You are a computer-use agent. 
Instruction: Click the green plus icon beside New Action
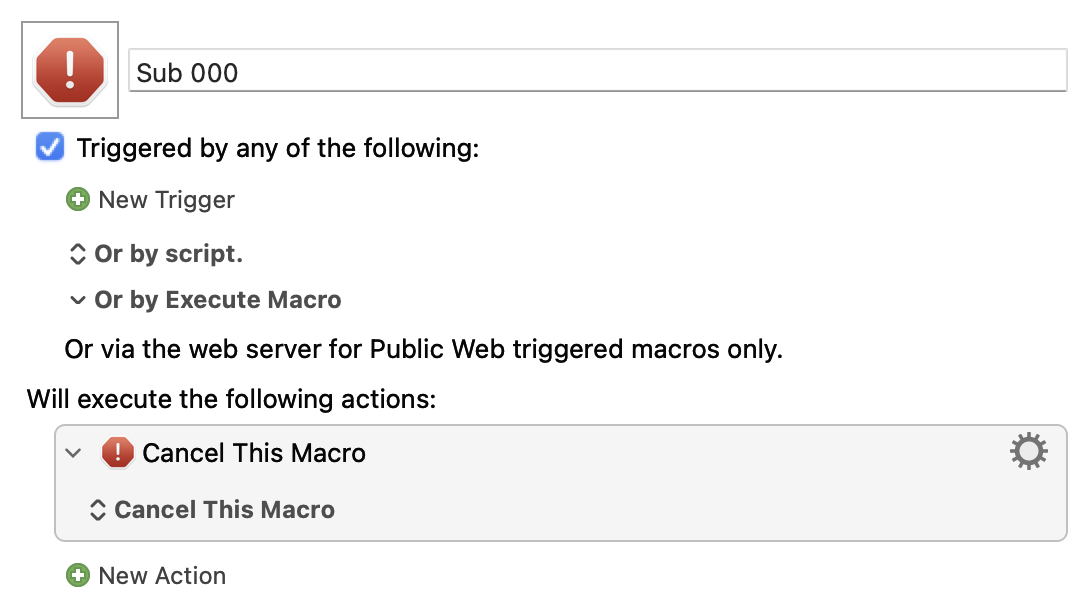[78, 576]
